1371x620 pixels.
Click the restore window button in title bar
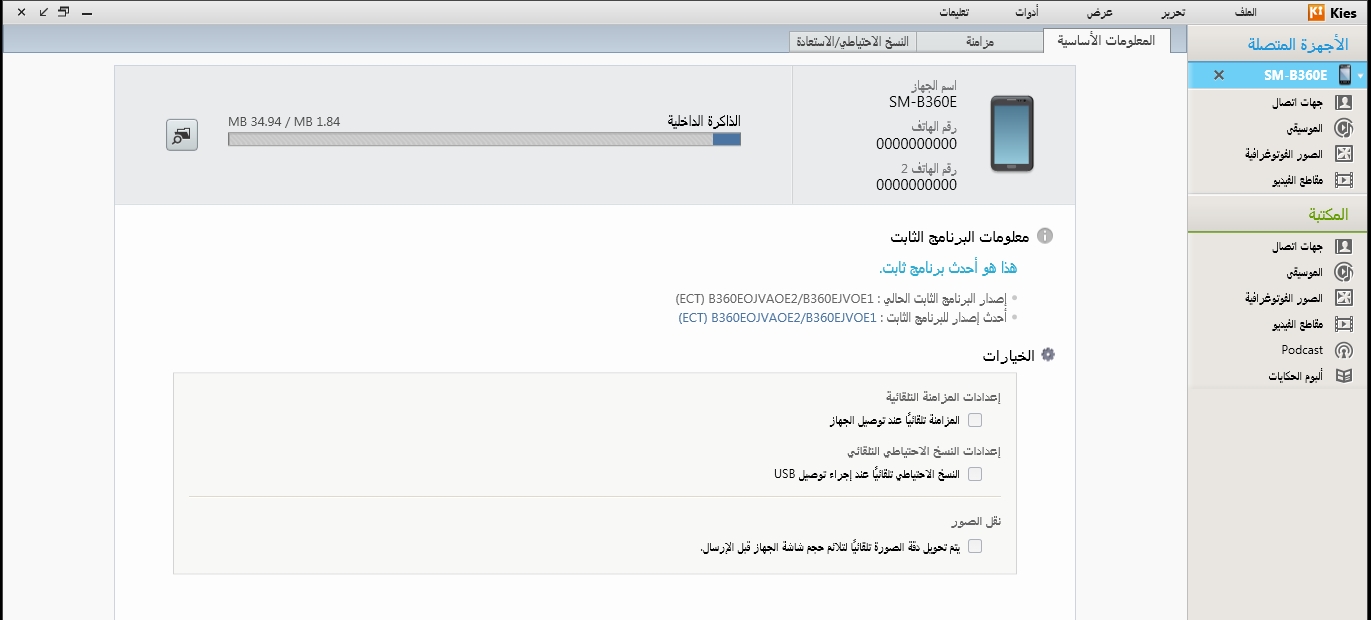pyautogui.click(x=63, y=12)
